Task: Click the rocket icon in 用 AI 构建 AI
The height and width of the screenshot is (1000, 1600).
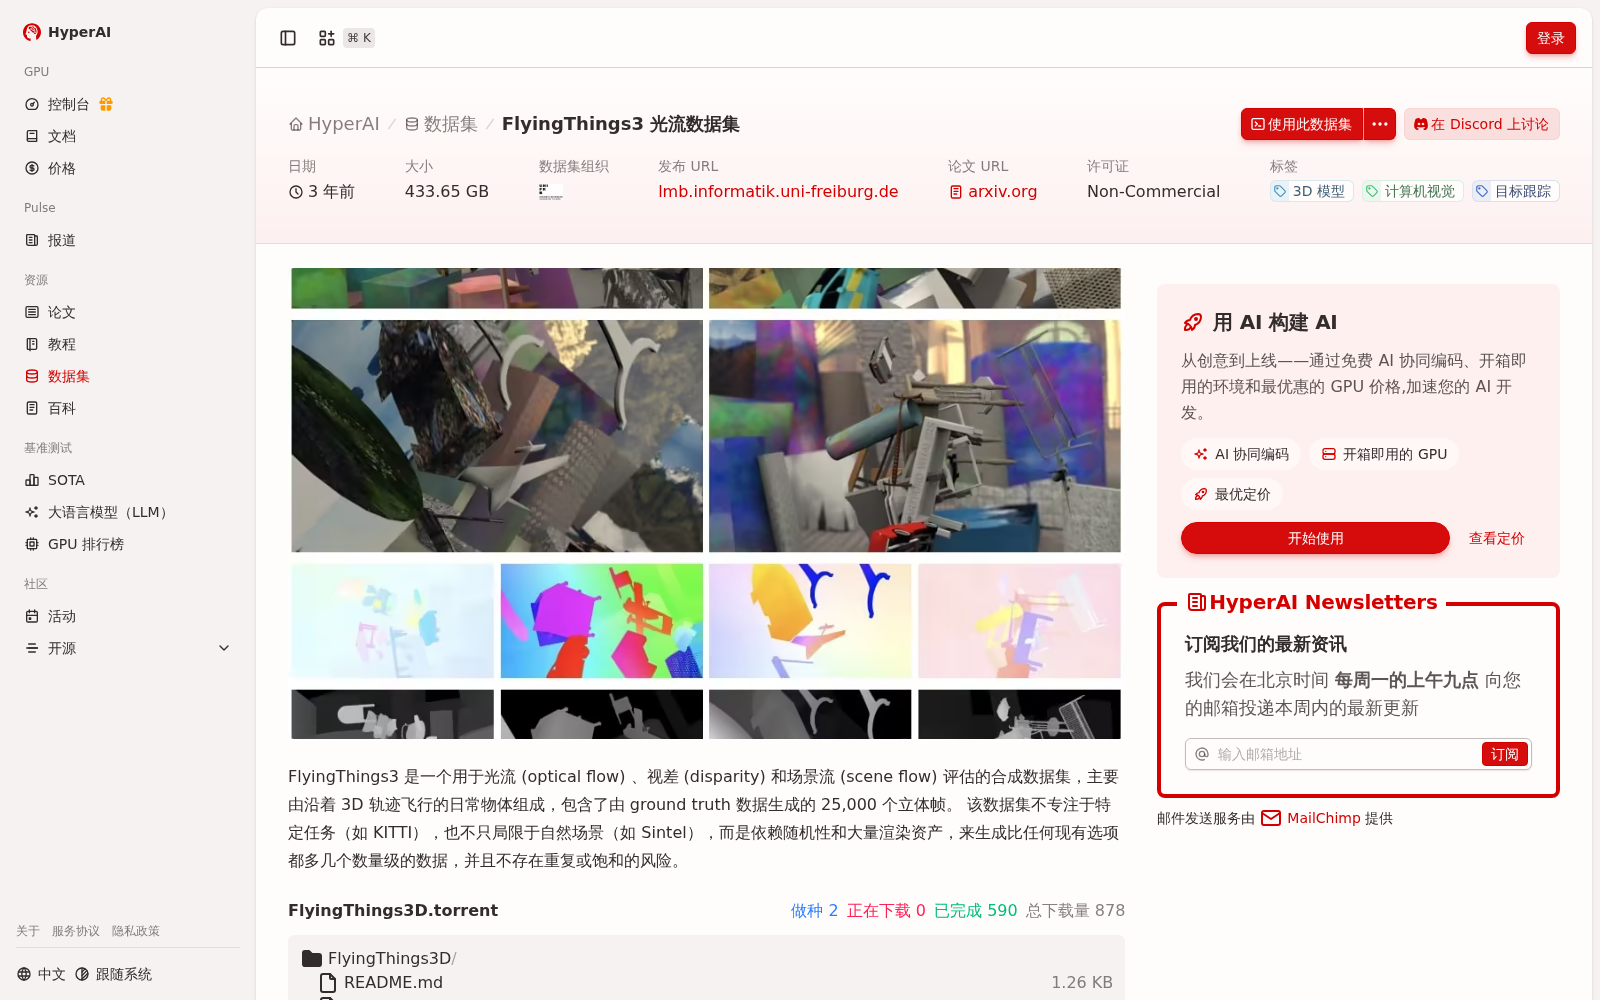Action: [x=1192, y=322]
